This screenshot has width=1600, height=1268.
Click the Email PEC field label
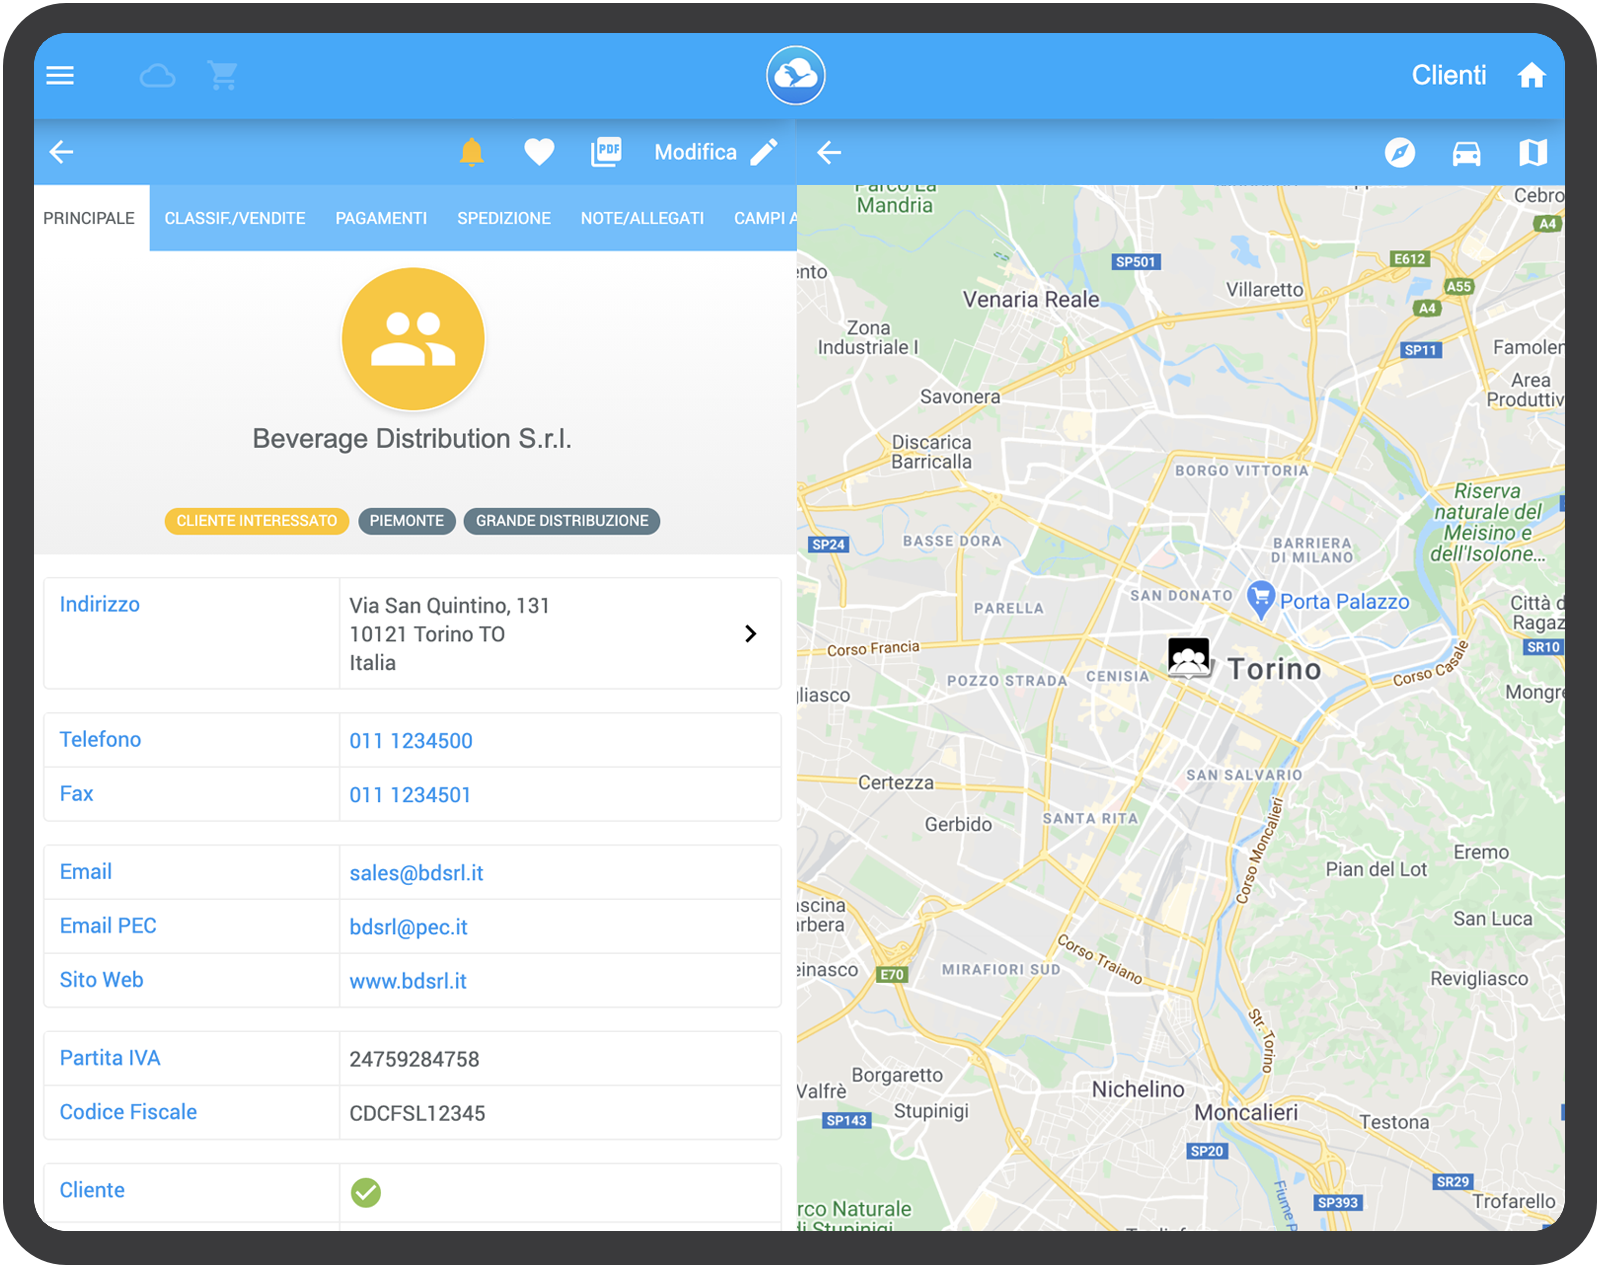108,925
